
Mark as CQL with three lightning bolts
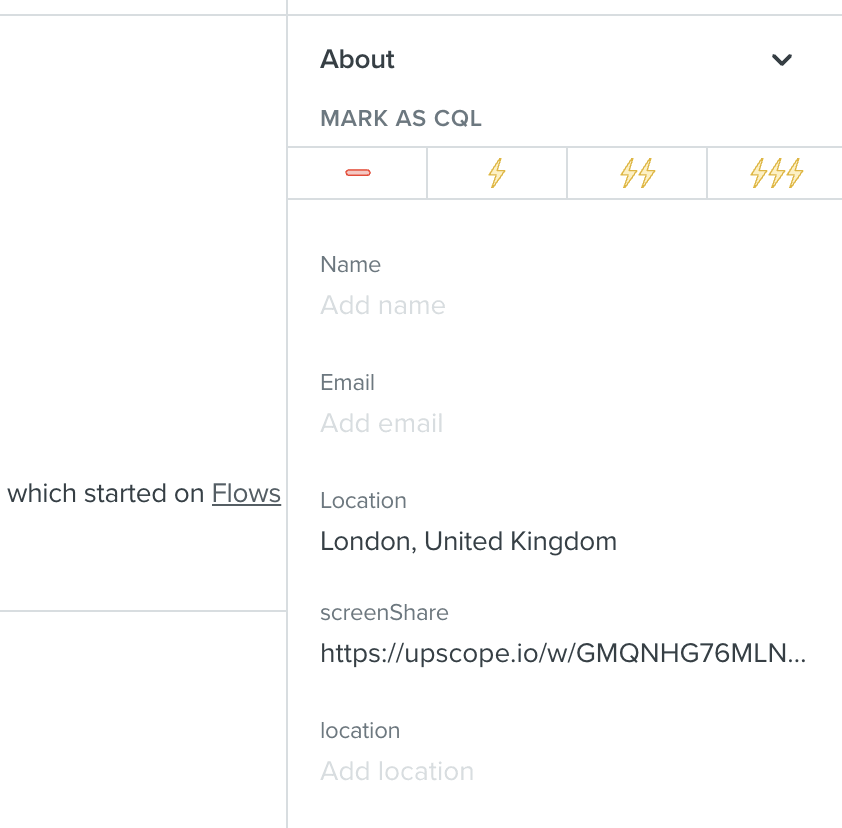pyautogui.click(x=776, y=172)
